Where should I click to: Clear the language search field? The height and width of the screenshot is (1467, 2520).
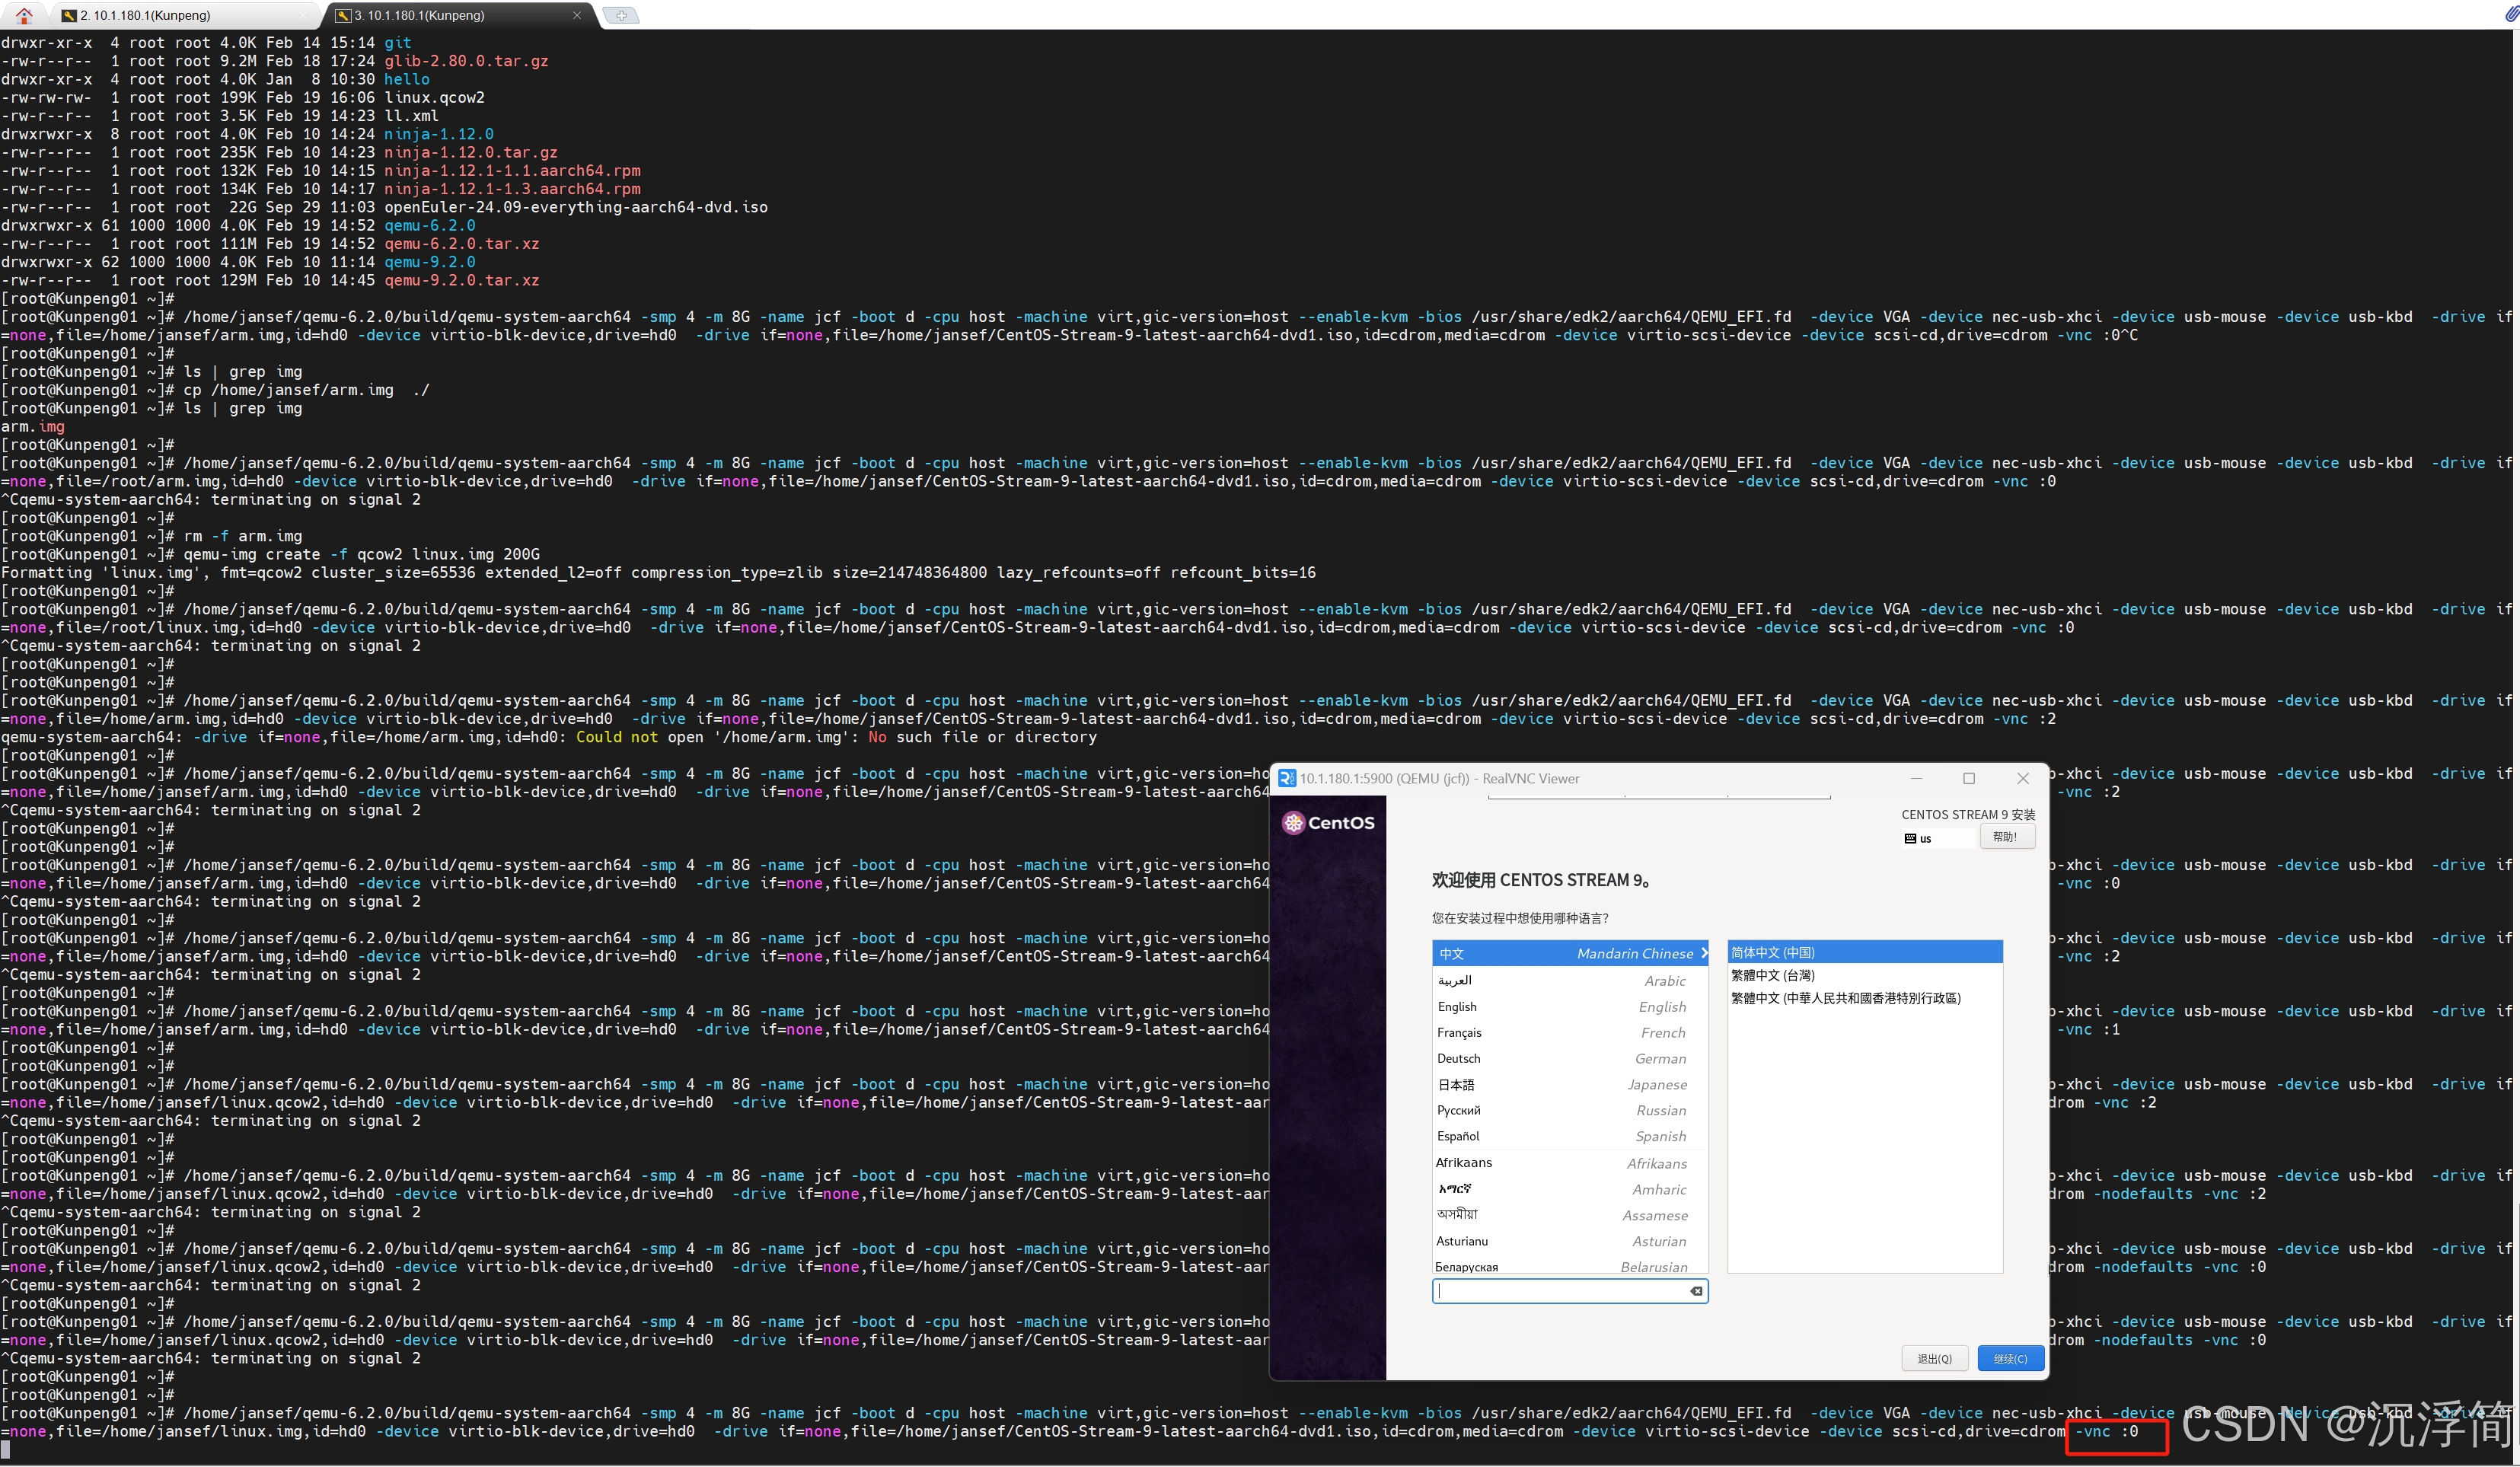pos(1696,1291)
